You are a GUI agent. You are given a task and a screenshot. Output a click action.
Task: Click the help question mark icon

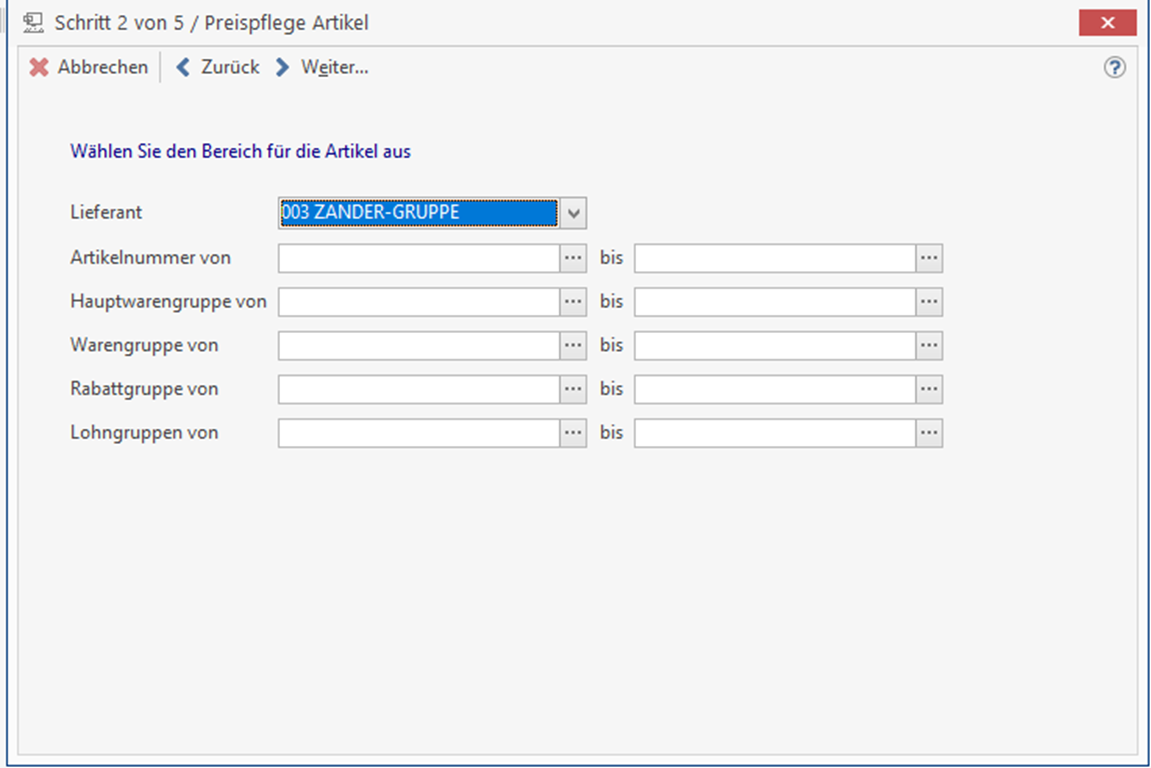[1114, 68]
